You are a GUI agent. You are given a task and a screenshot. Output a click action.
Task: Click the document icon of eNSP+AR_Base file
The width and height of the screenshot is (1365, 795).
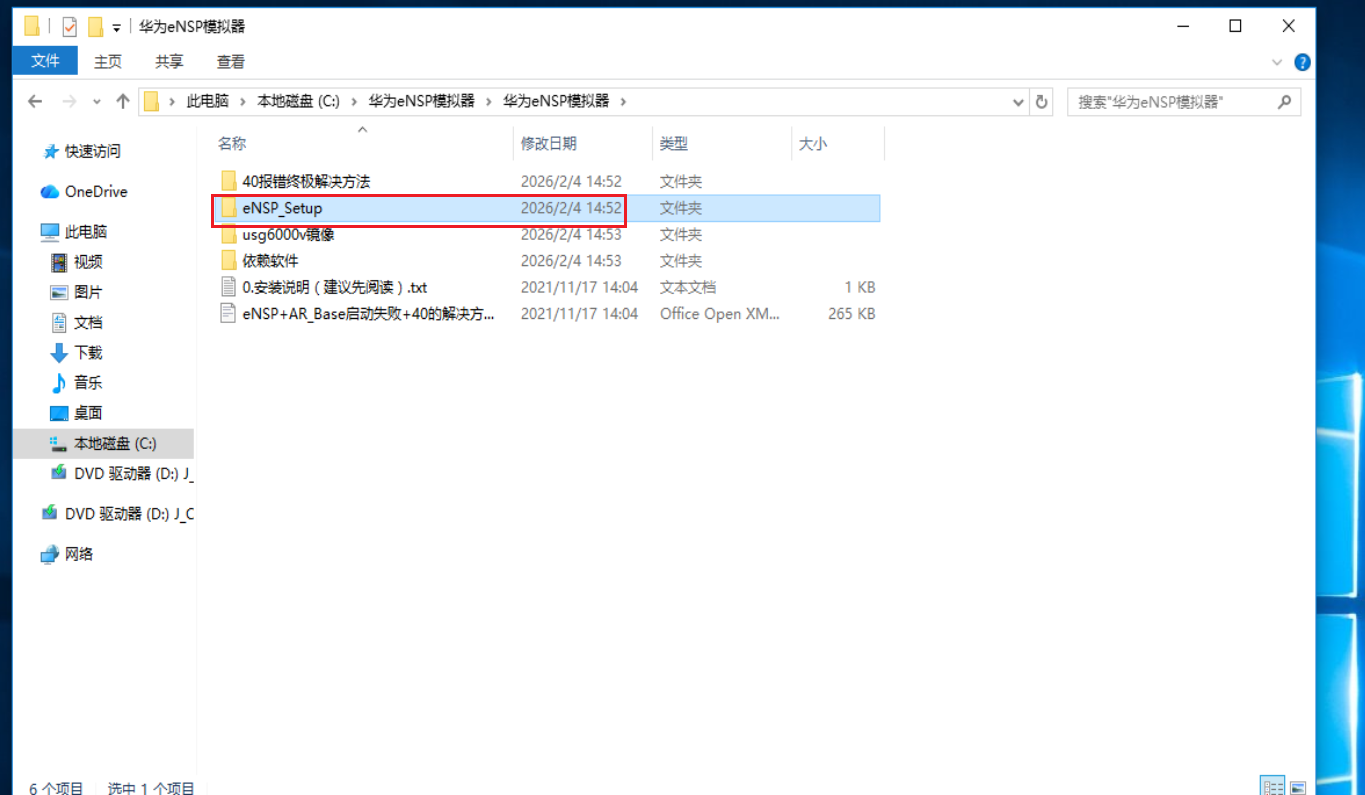229,313
